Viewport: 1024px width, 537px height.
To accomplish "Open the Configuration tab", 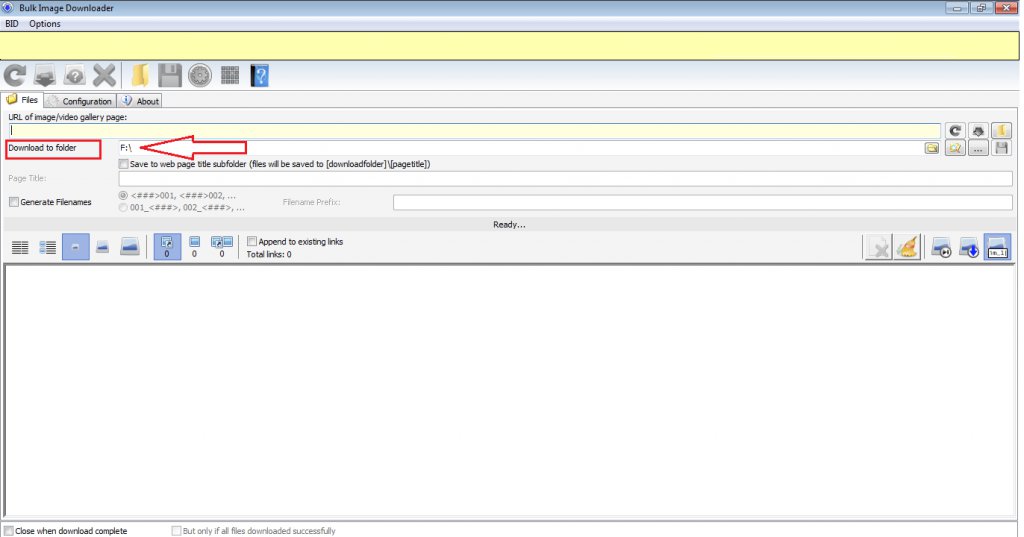I will [80, 101].
